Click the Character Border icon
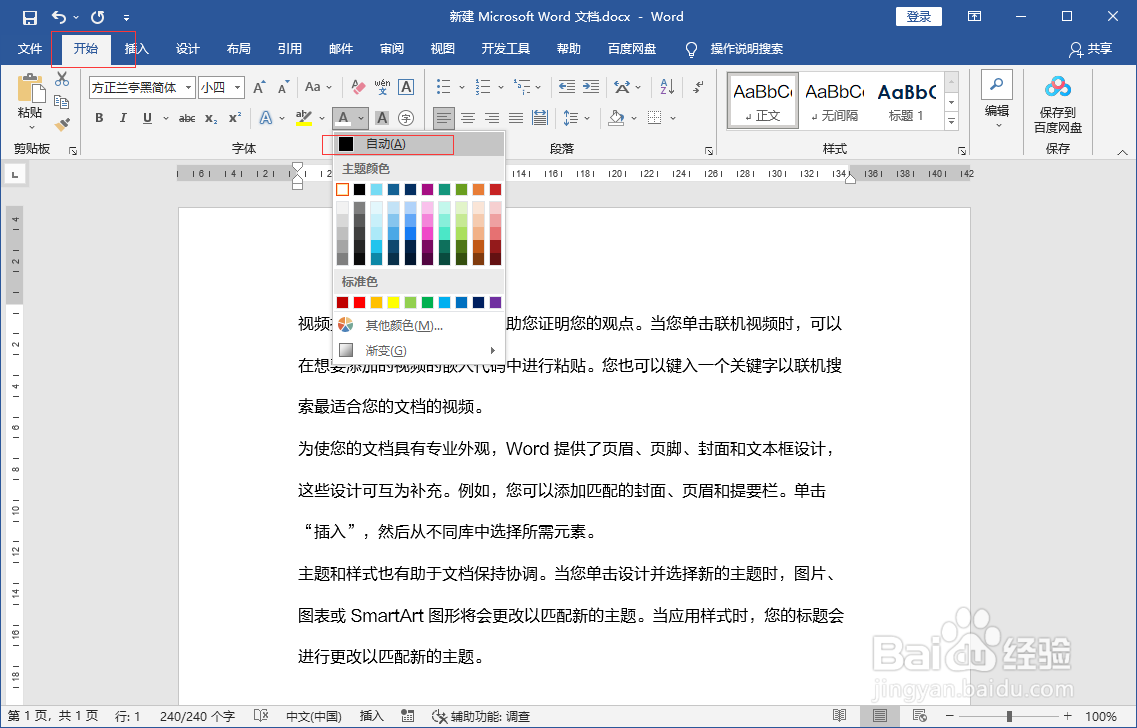 point(406,88)
